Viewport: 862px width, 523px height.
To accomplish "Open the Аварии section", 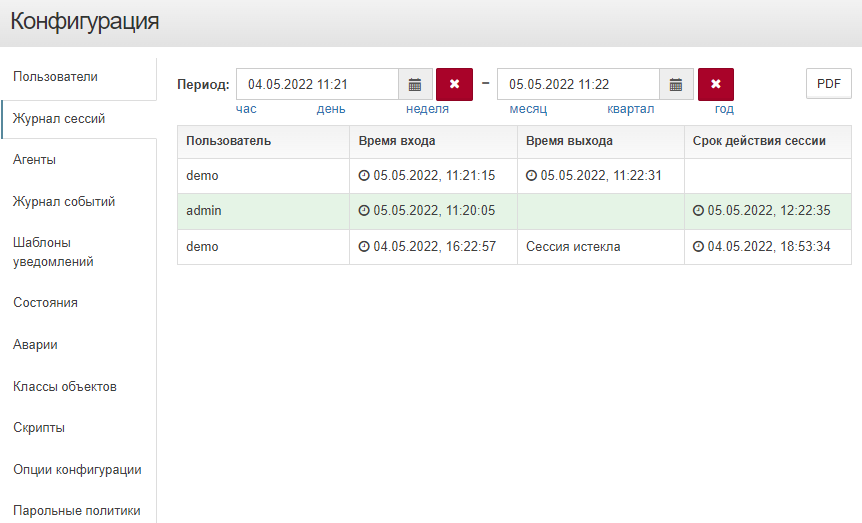I will click(x=35, y=345).
